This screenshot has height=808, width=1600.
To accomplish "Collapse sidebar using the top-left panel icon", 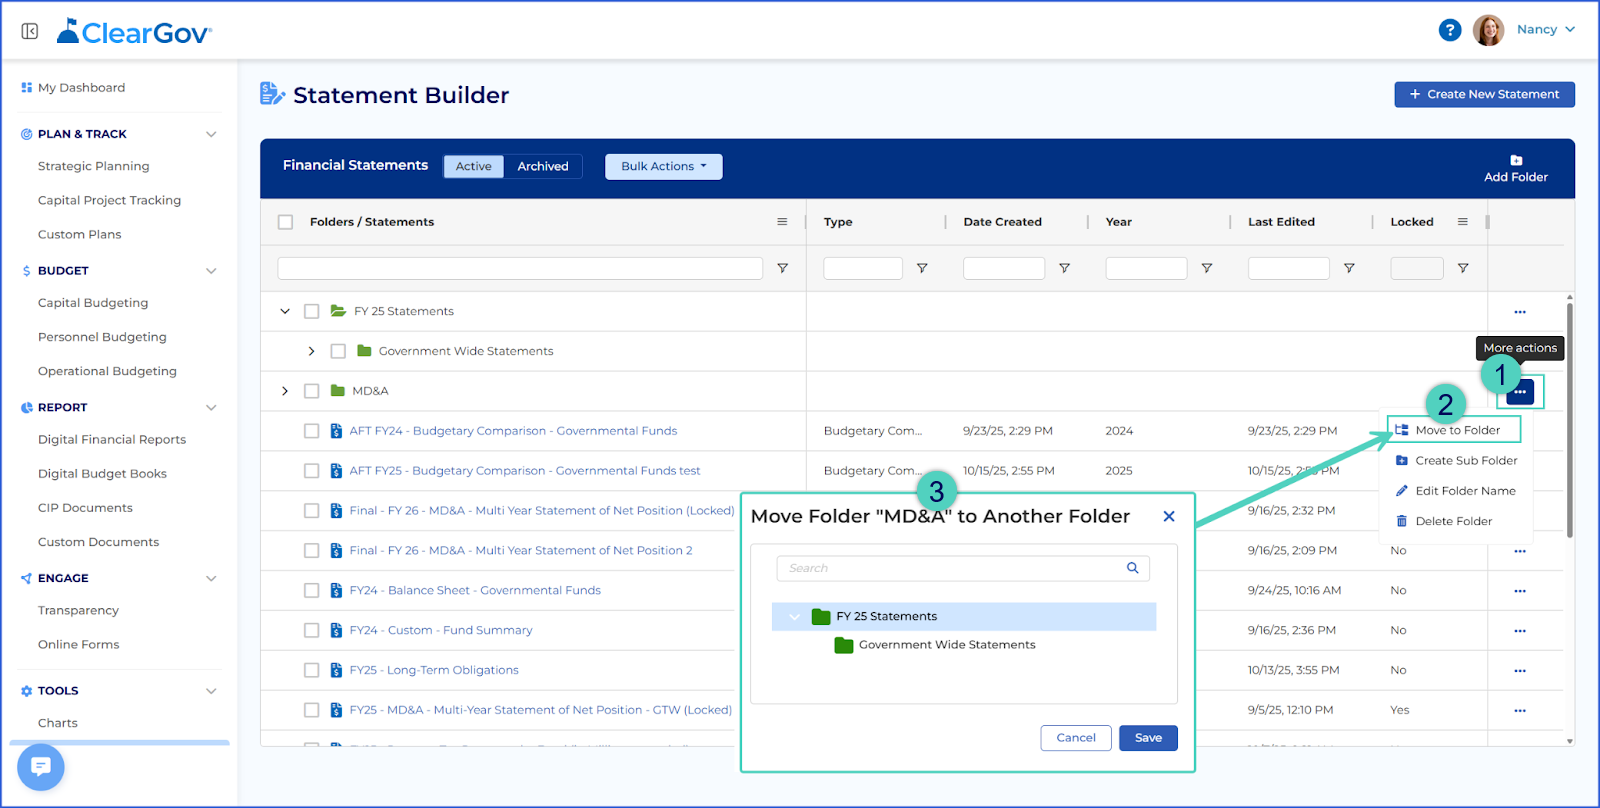I will pyautogui.click(x=30, y=32).
